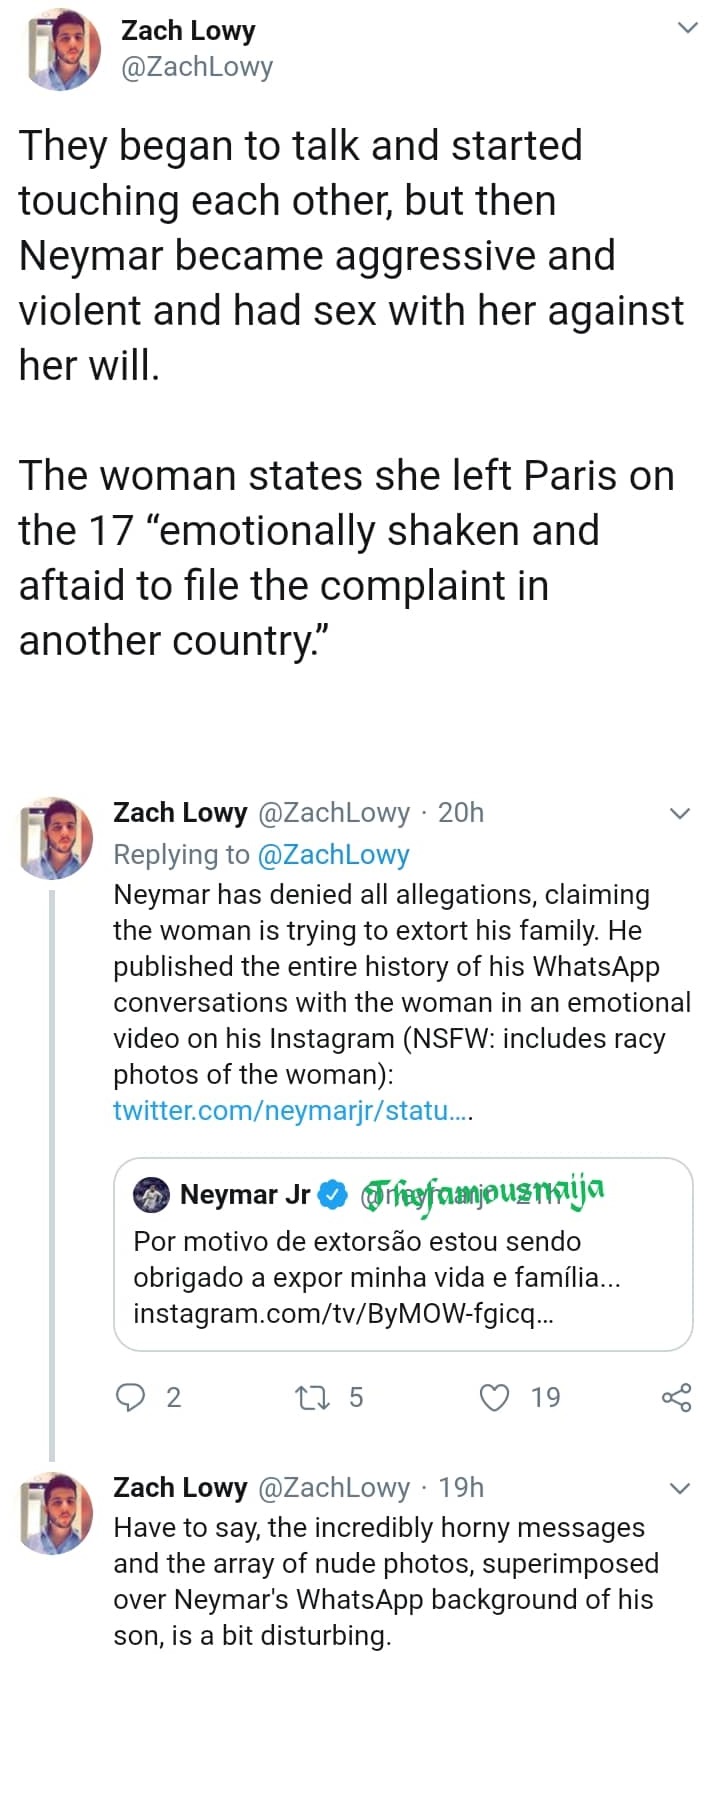Click Neymar Jr's small avatar in the quoted tweet
This screenshot has width=720, height=1808.
(153, 1194)
